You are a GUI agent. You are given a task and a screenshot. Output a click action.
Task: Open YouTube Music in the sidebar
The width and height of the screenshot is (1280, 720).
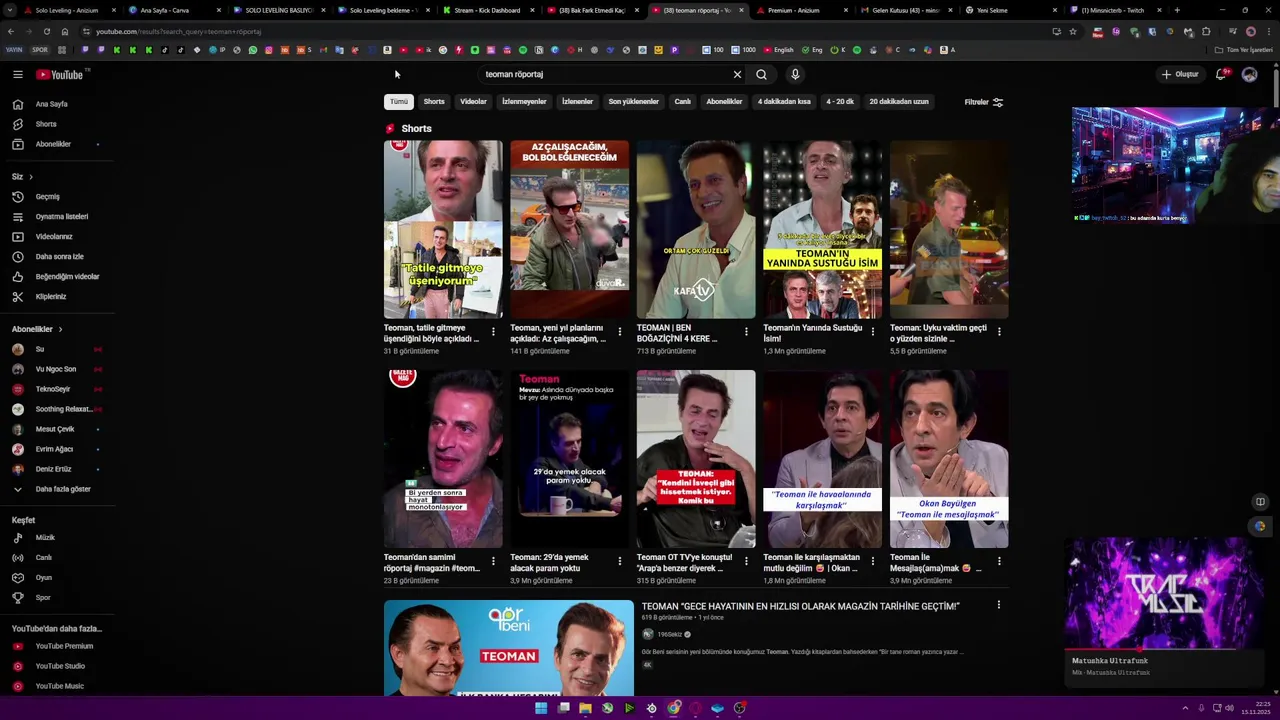(60, 686)
